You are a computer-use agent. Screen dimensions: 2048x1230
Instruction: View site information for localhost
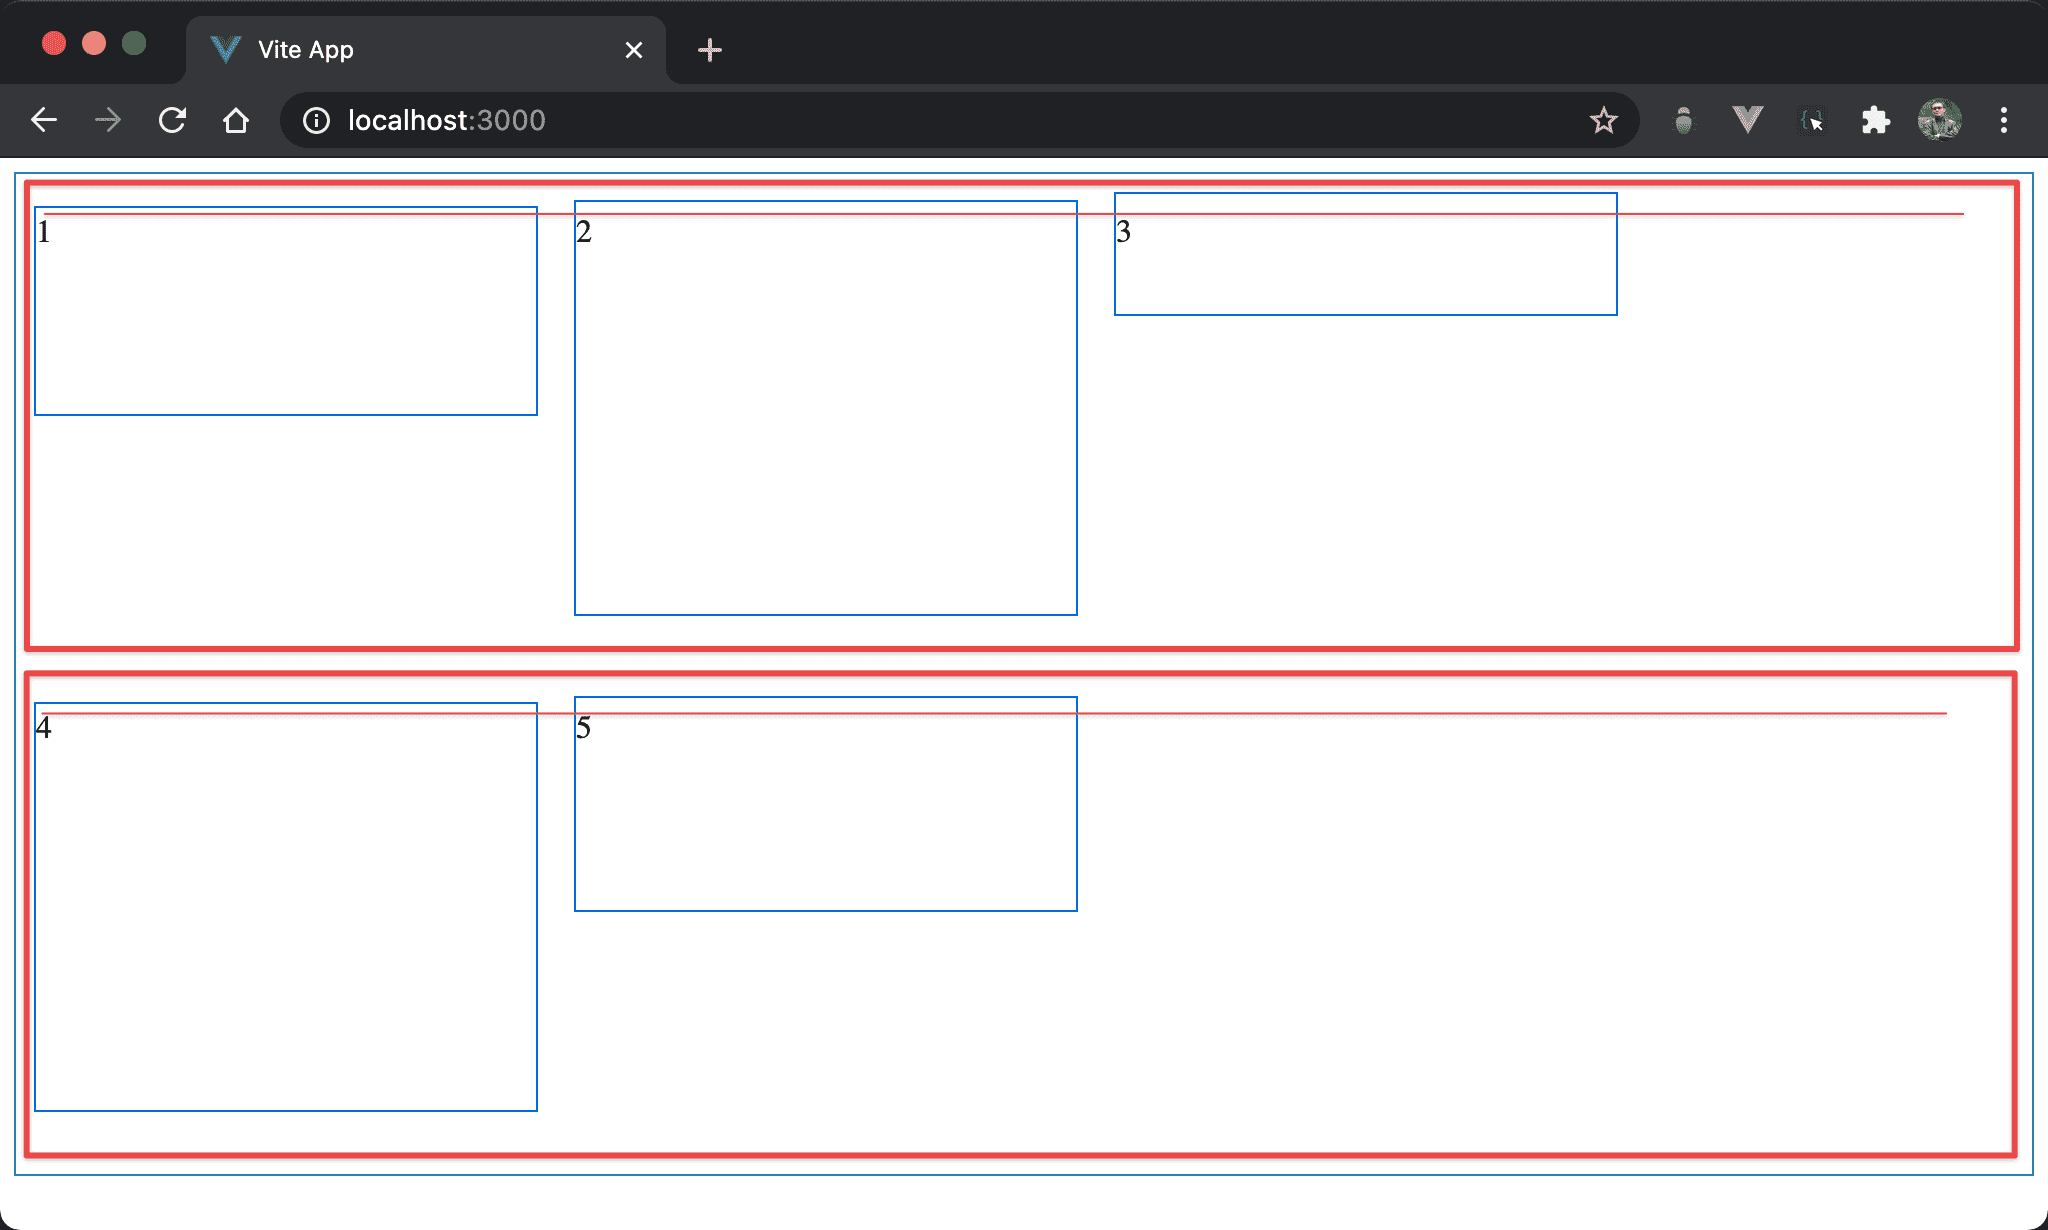[x=316, y=121]
